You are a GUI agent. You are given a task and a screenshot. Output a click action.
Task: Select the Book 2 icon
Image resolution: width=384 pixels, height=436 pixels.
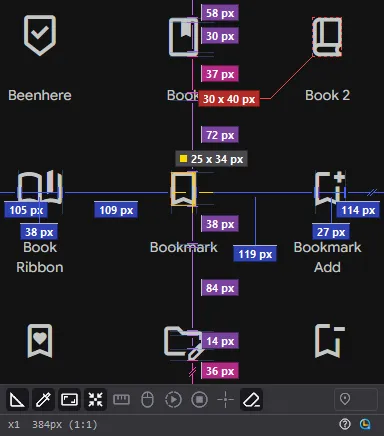click(327, 37)
